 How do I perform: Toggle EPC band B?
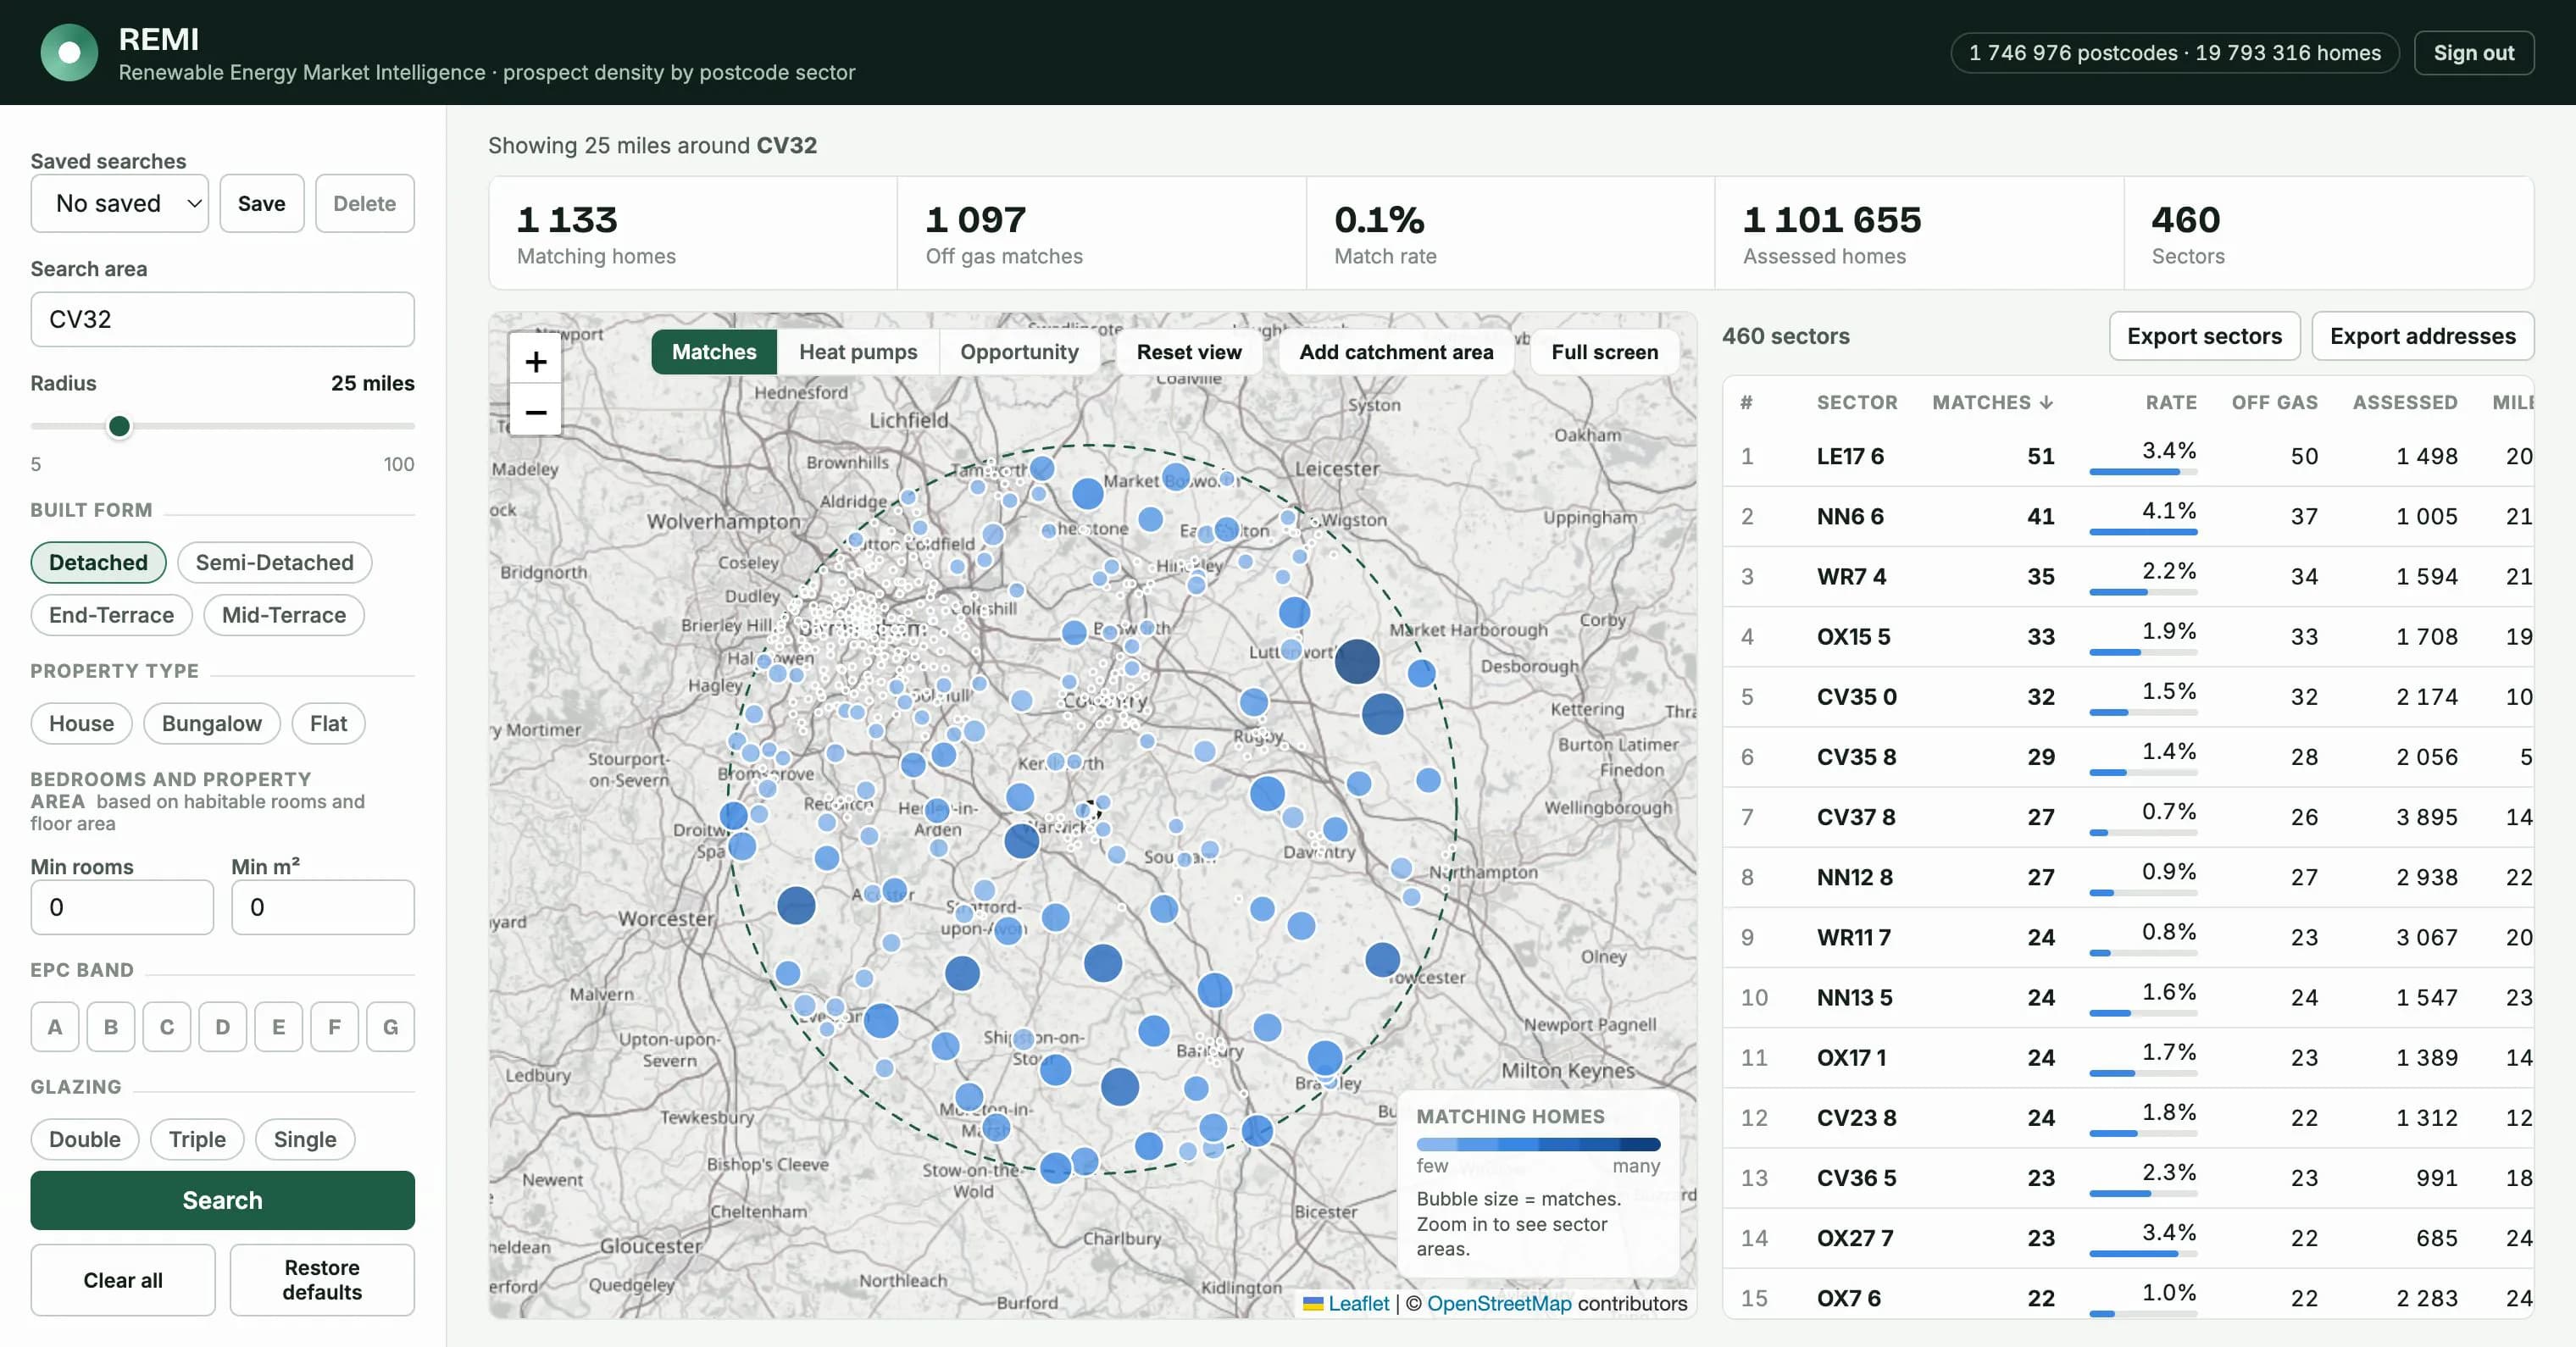coord(111,1027)
